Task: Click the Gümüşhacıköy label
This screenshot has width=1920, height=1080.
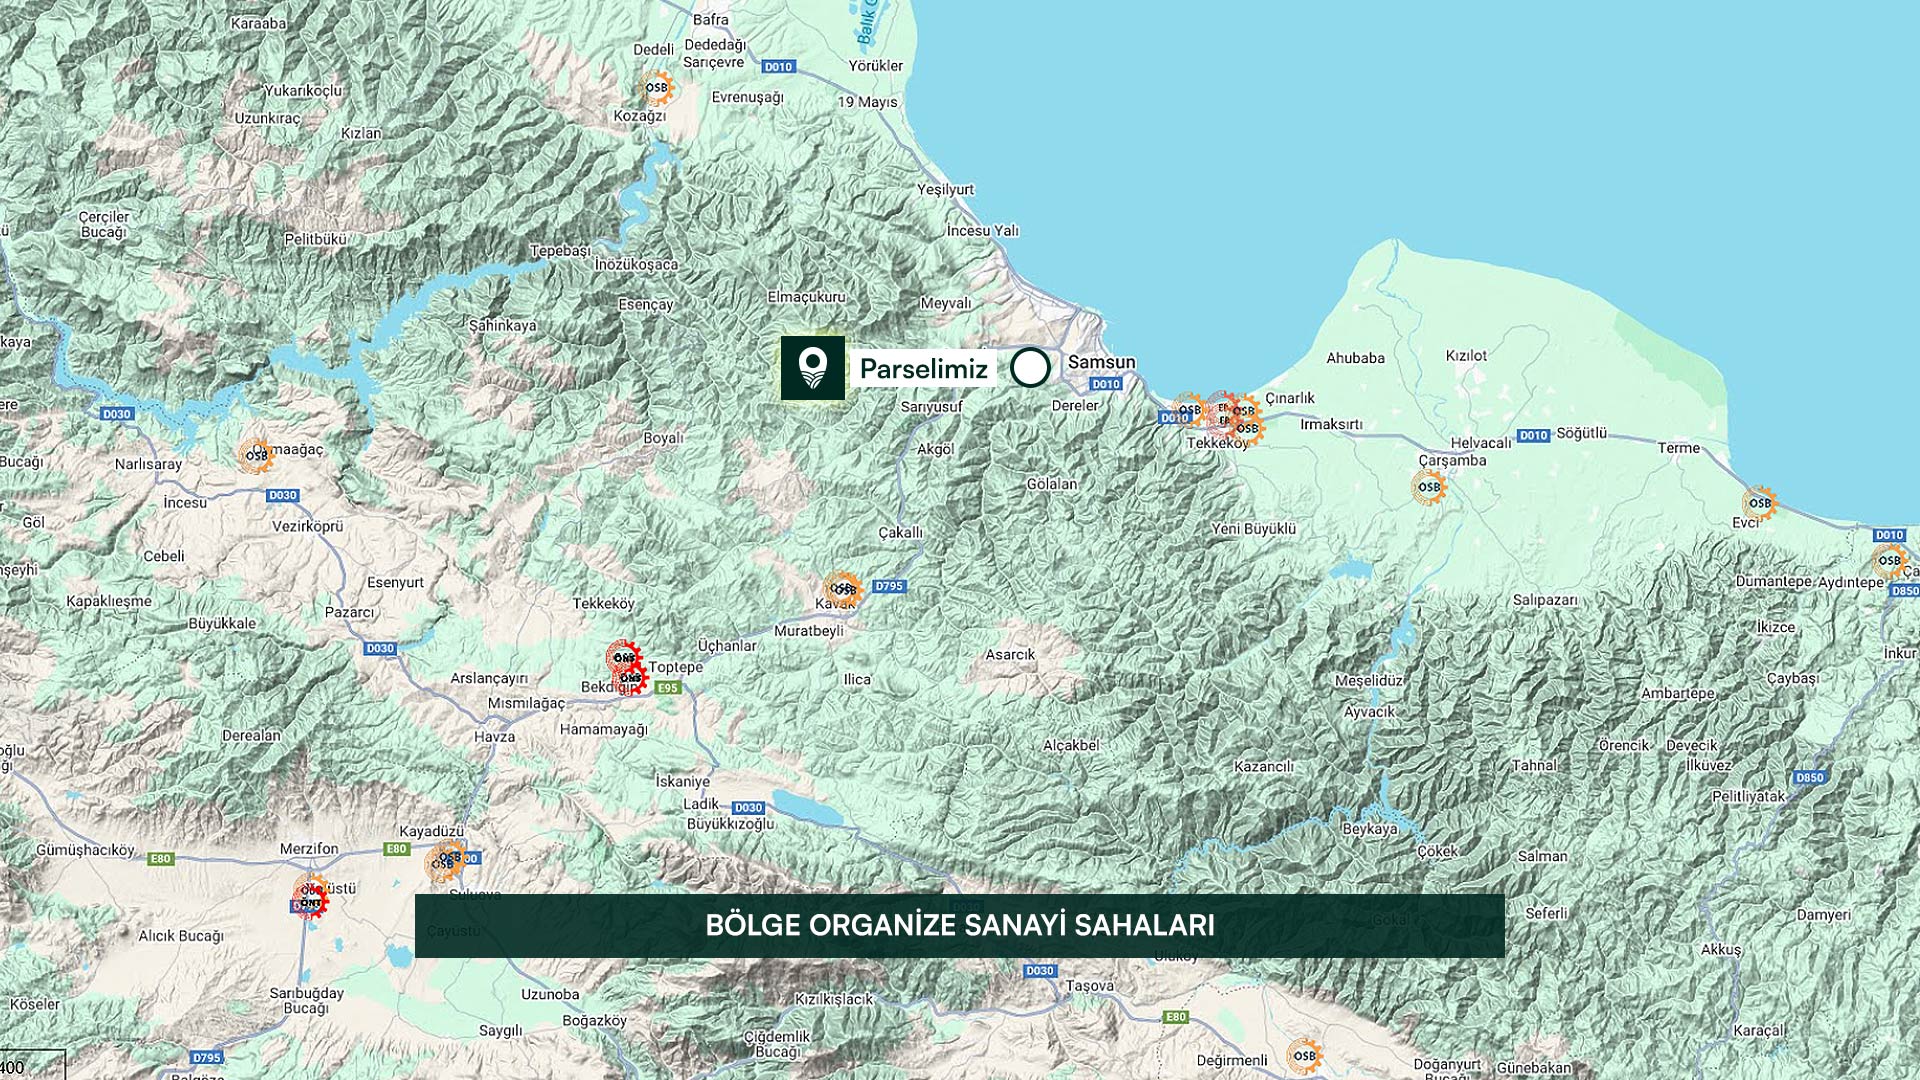Action: 85,850
